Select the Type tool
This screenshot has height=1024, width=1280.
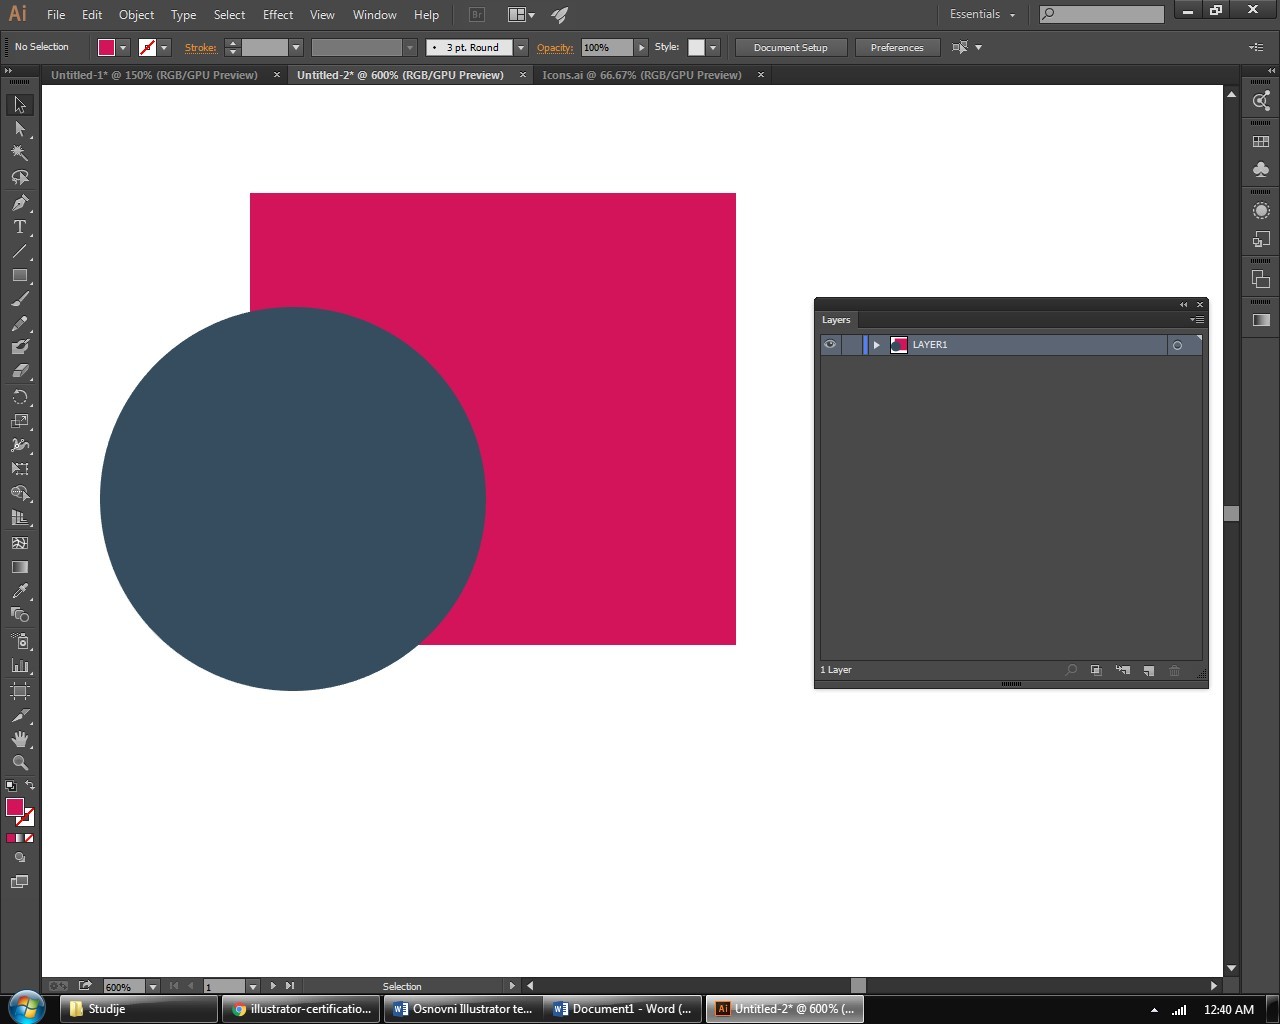point(19,227)
